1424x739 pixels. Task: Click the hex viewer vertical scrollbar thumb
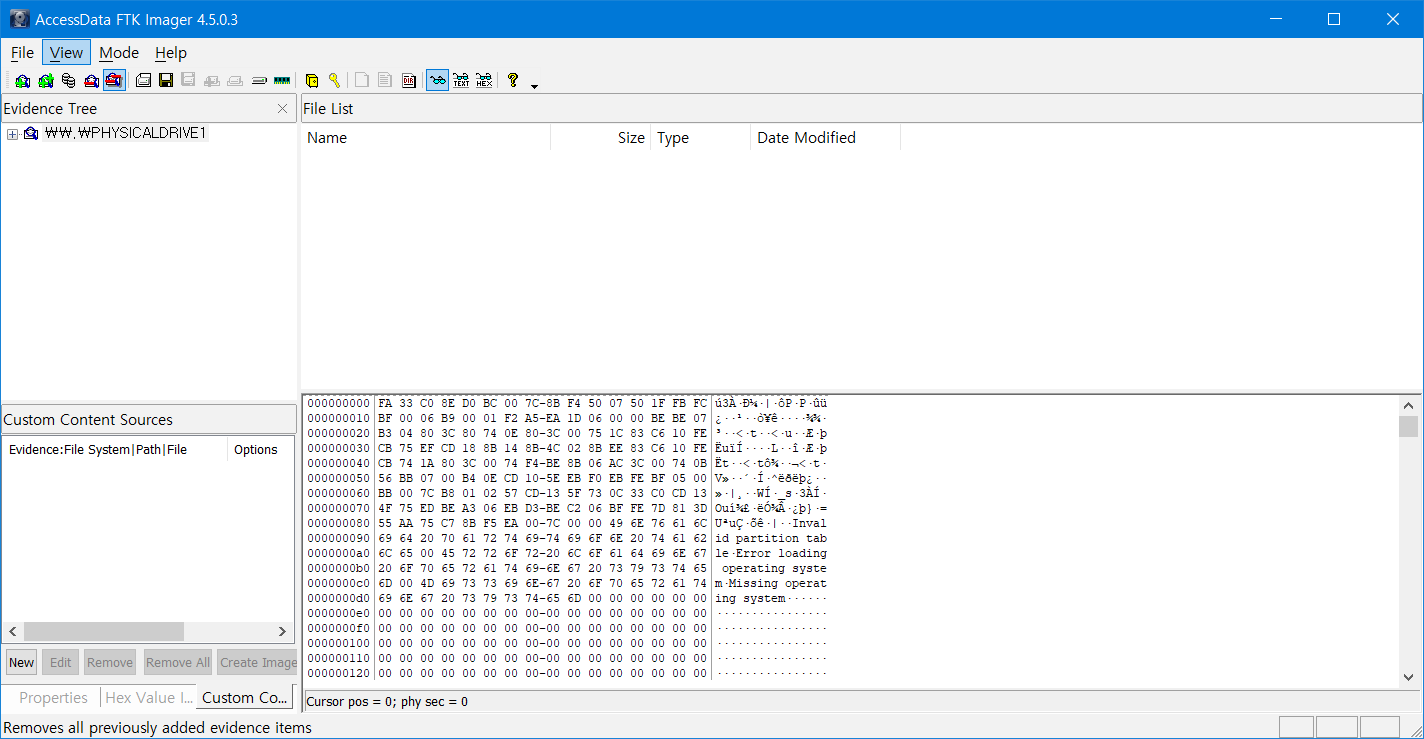(1409, 427)
